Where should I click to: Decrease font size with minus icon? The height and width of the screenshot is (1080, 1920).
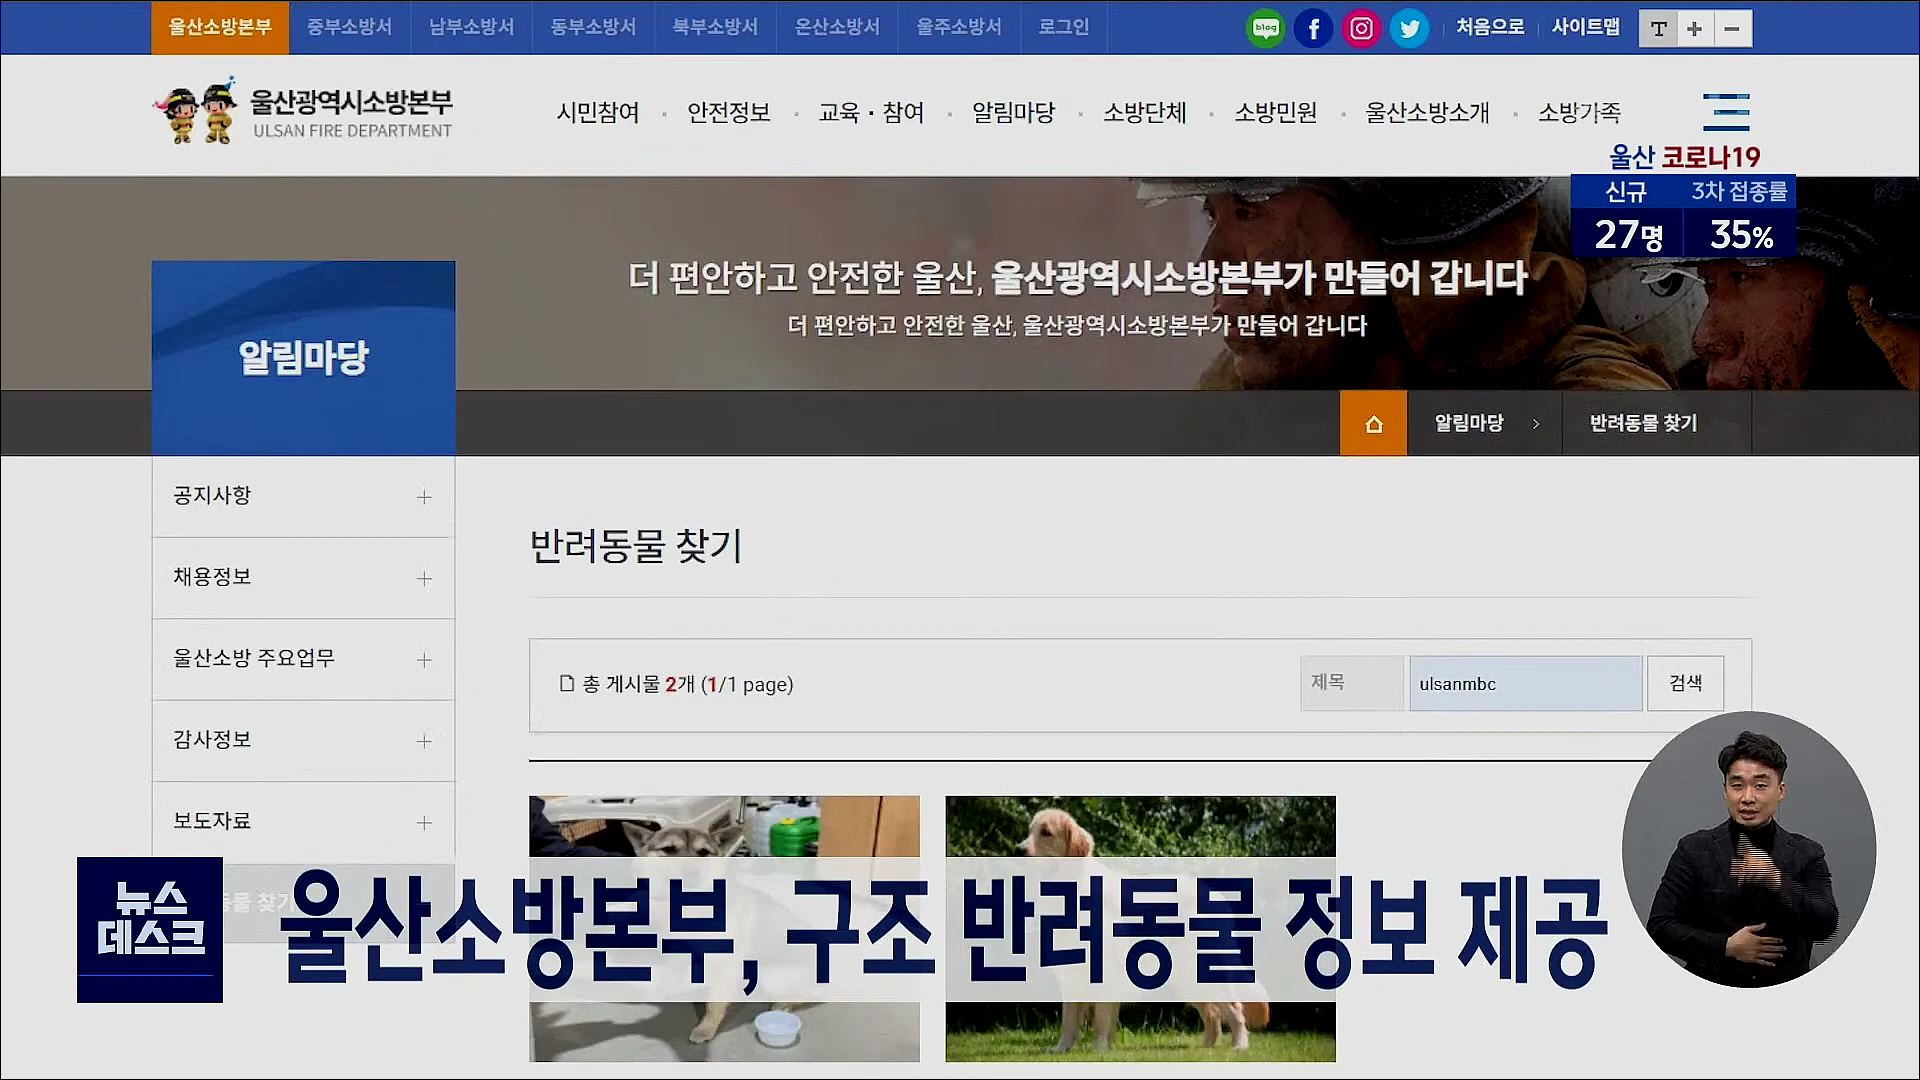pos(1732,29)
